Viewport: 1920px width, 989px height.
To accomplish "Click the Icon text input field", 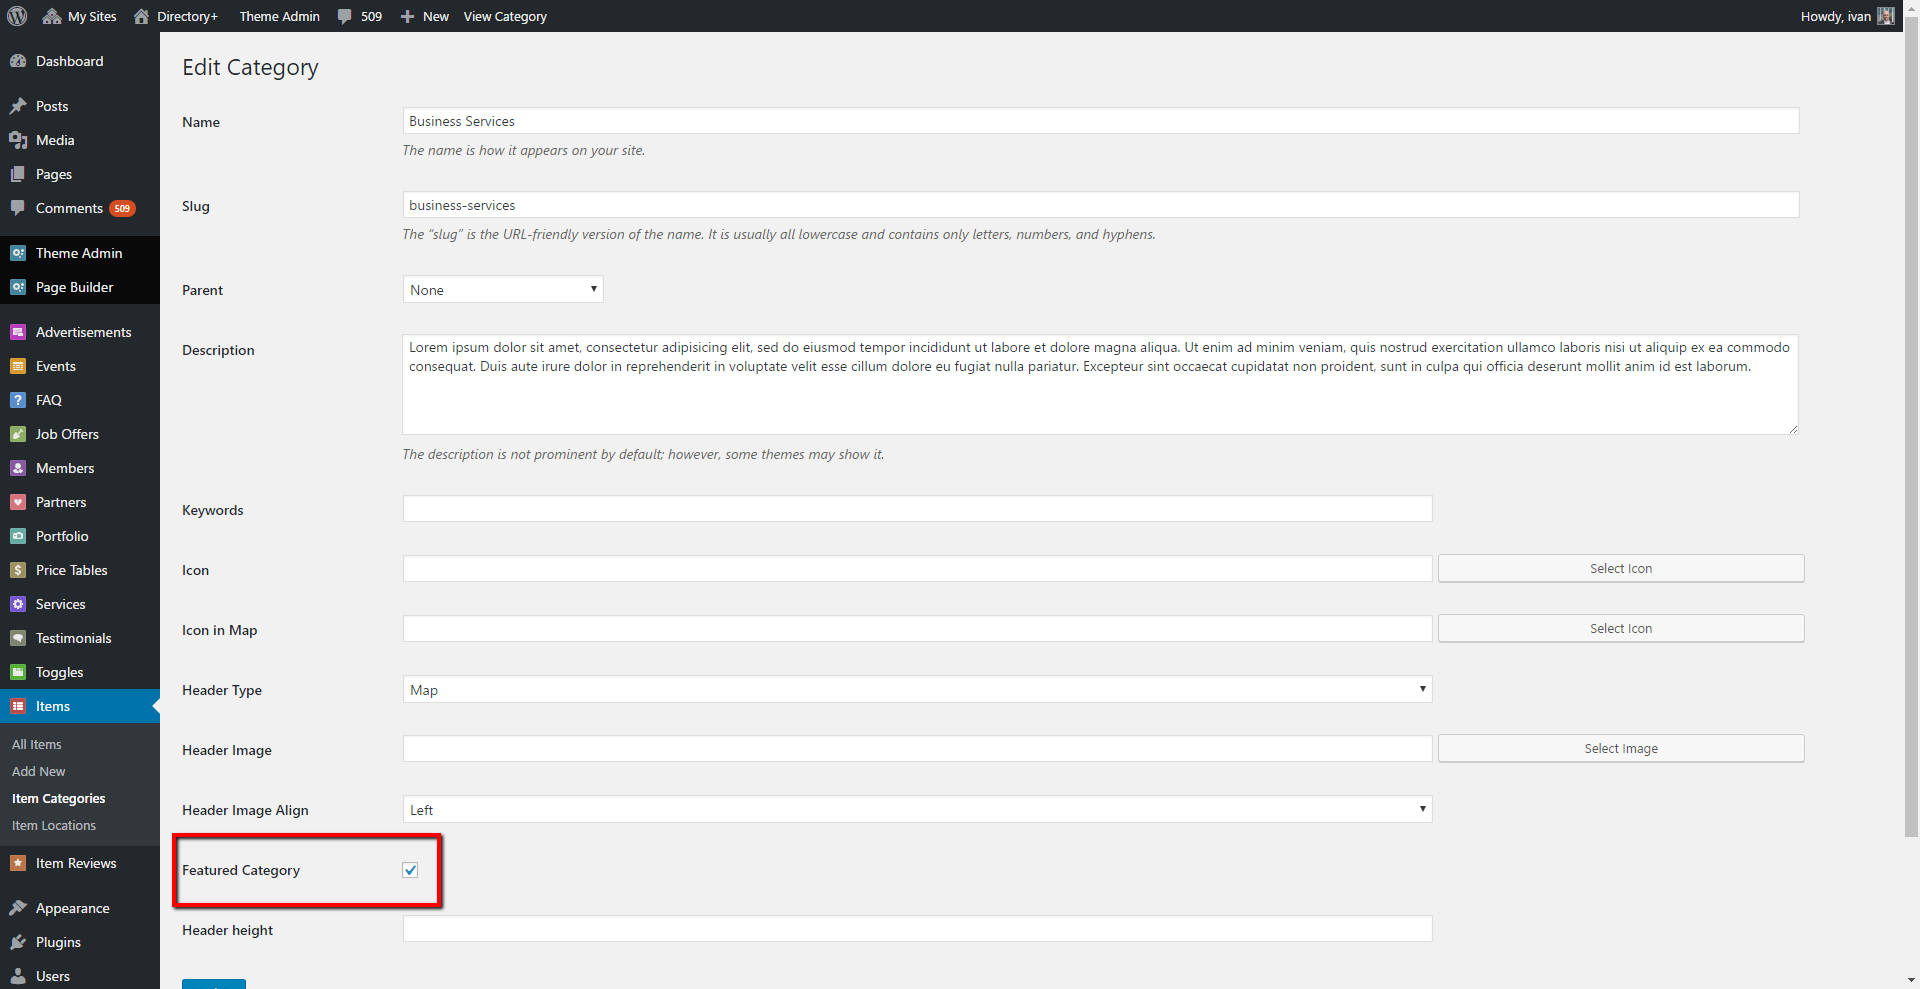I will tap(917, 569).
